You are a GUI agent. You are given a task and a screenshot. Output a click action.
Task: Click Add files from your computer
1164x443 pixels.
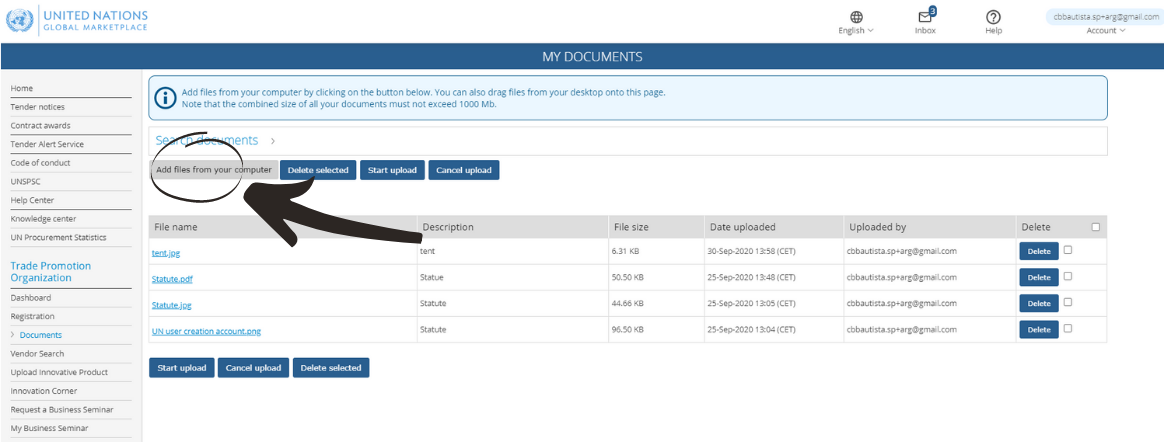[x=214, y=170]
